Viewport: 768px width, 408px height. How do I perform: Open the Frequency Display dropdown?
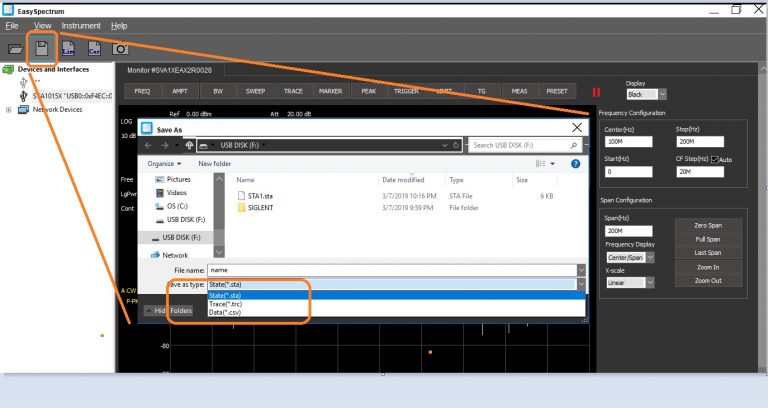tap(651, 257)
